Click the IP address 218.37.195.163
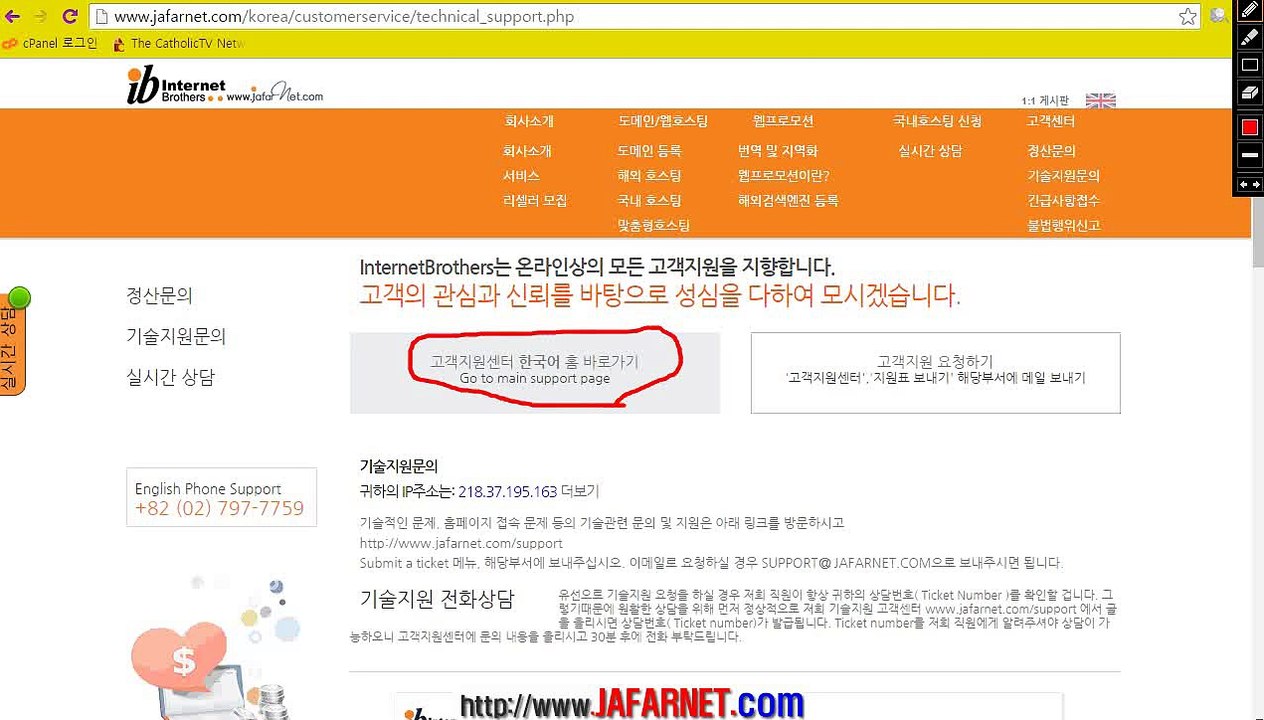The height and width of the screenshot is (720, 1264). coord(507,492)
